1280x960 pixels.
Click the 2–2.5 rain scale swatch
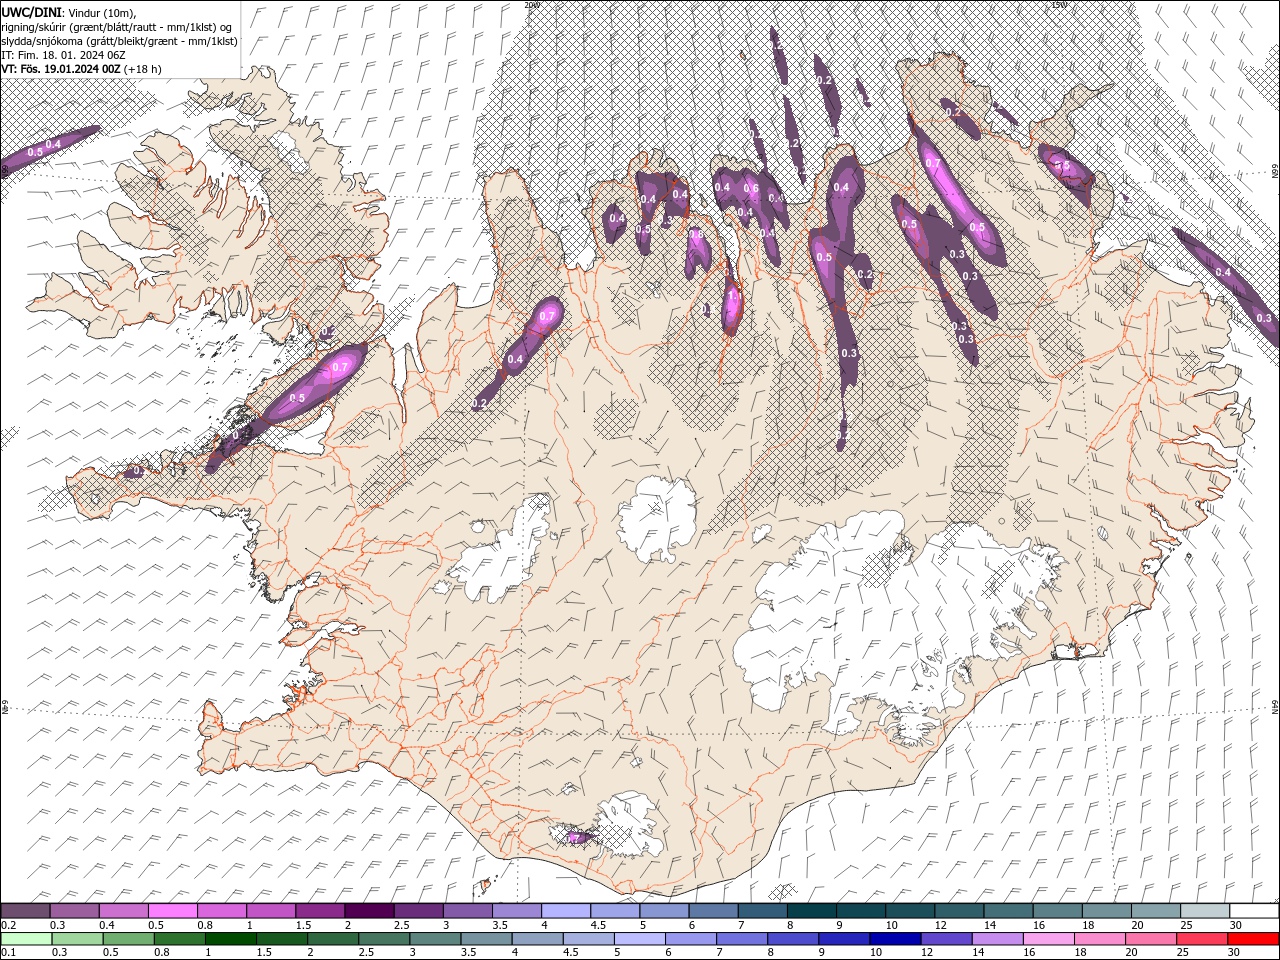[332, 939]
